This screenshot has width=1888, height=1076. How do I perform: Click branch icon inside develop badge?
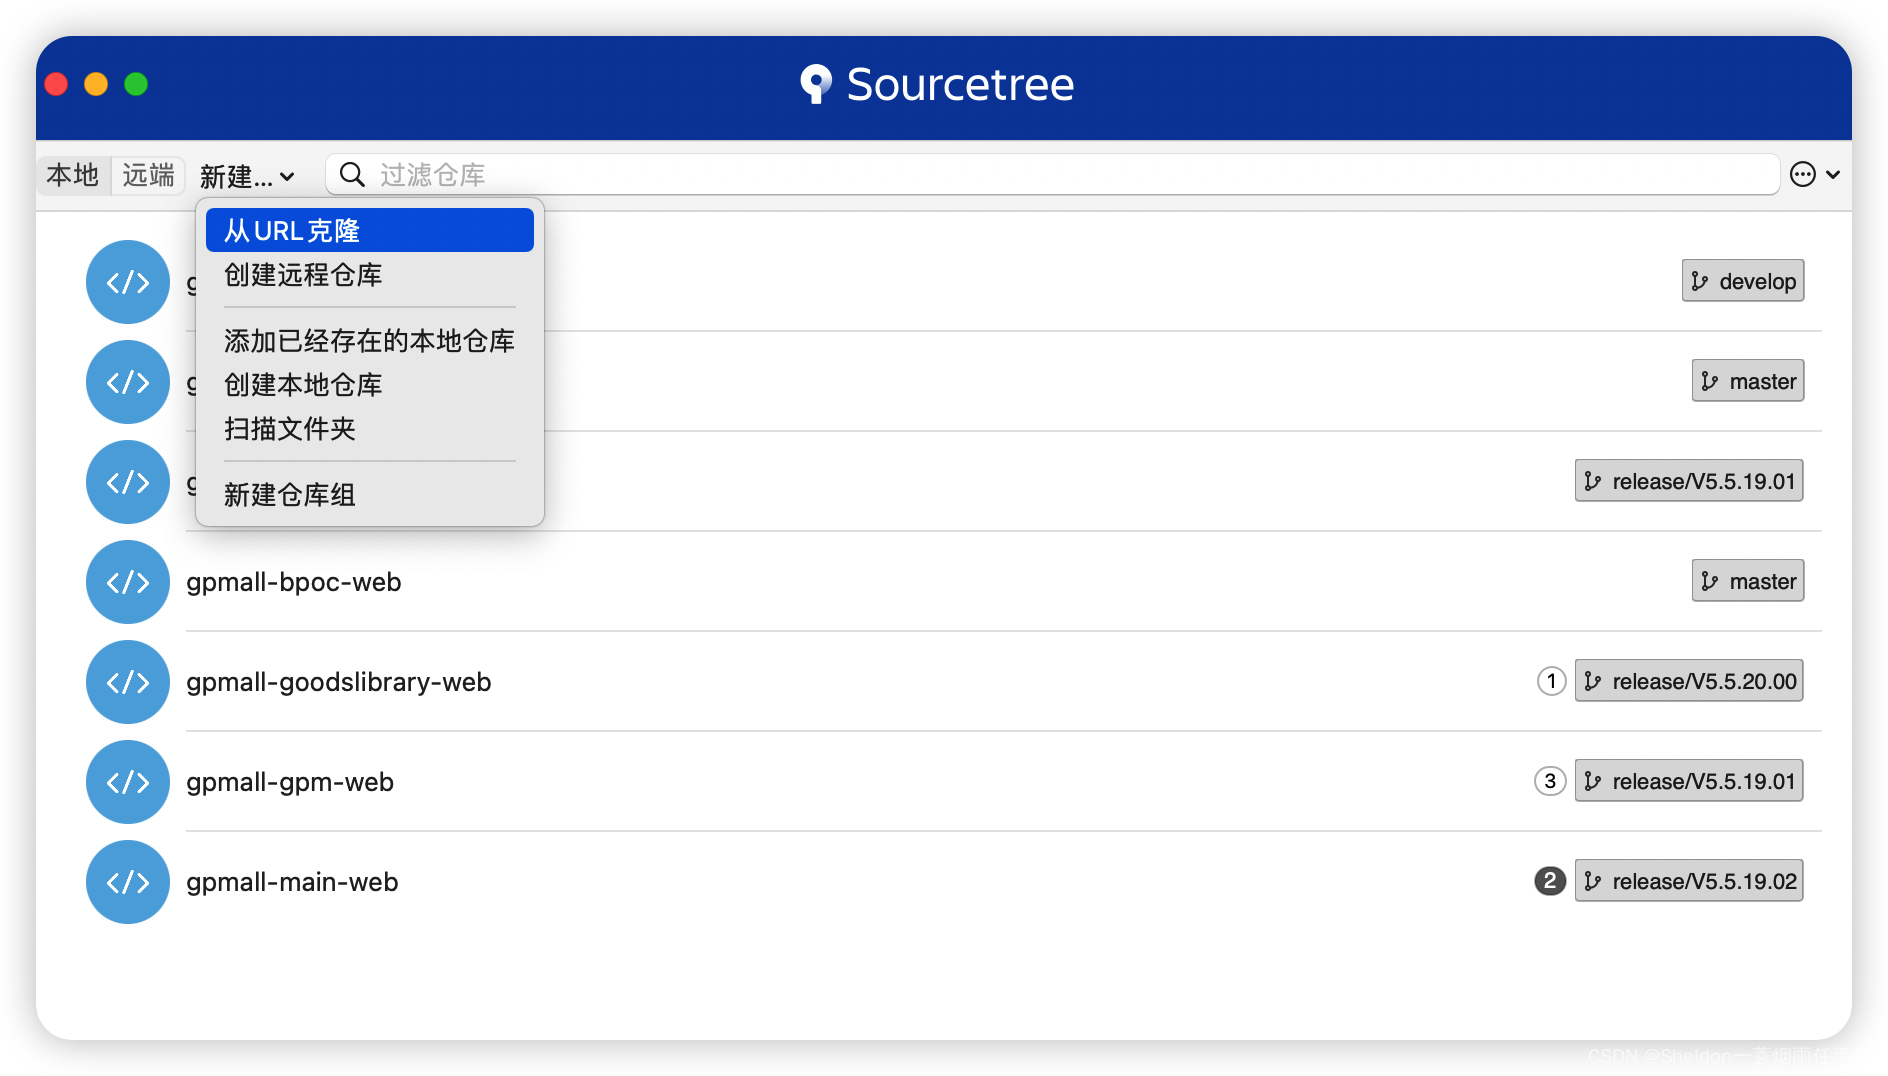pos(1699,282)
